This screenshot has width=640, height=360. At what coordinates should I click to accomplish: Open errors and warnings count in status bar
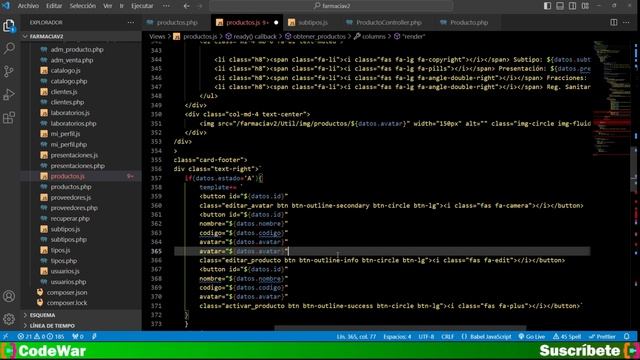pos(40,337)
